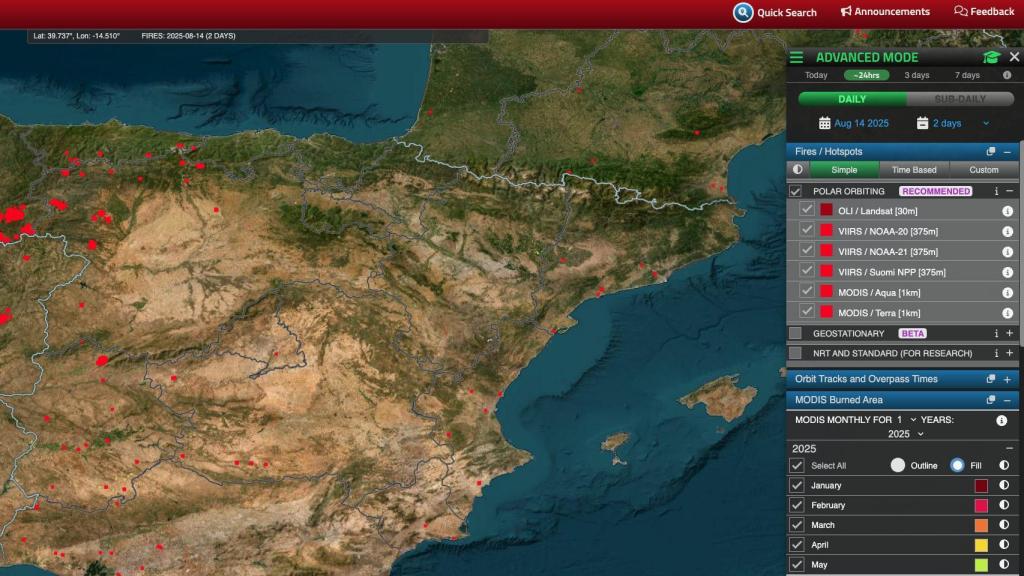Image resolution: width=1024 pixels, height=576 pixels.
Task: Click the duplicate icon on Fires/Hotspots header
Action: pos(991,151)
